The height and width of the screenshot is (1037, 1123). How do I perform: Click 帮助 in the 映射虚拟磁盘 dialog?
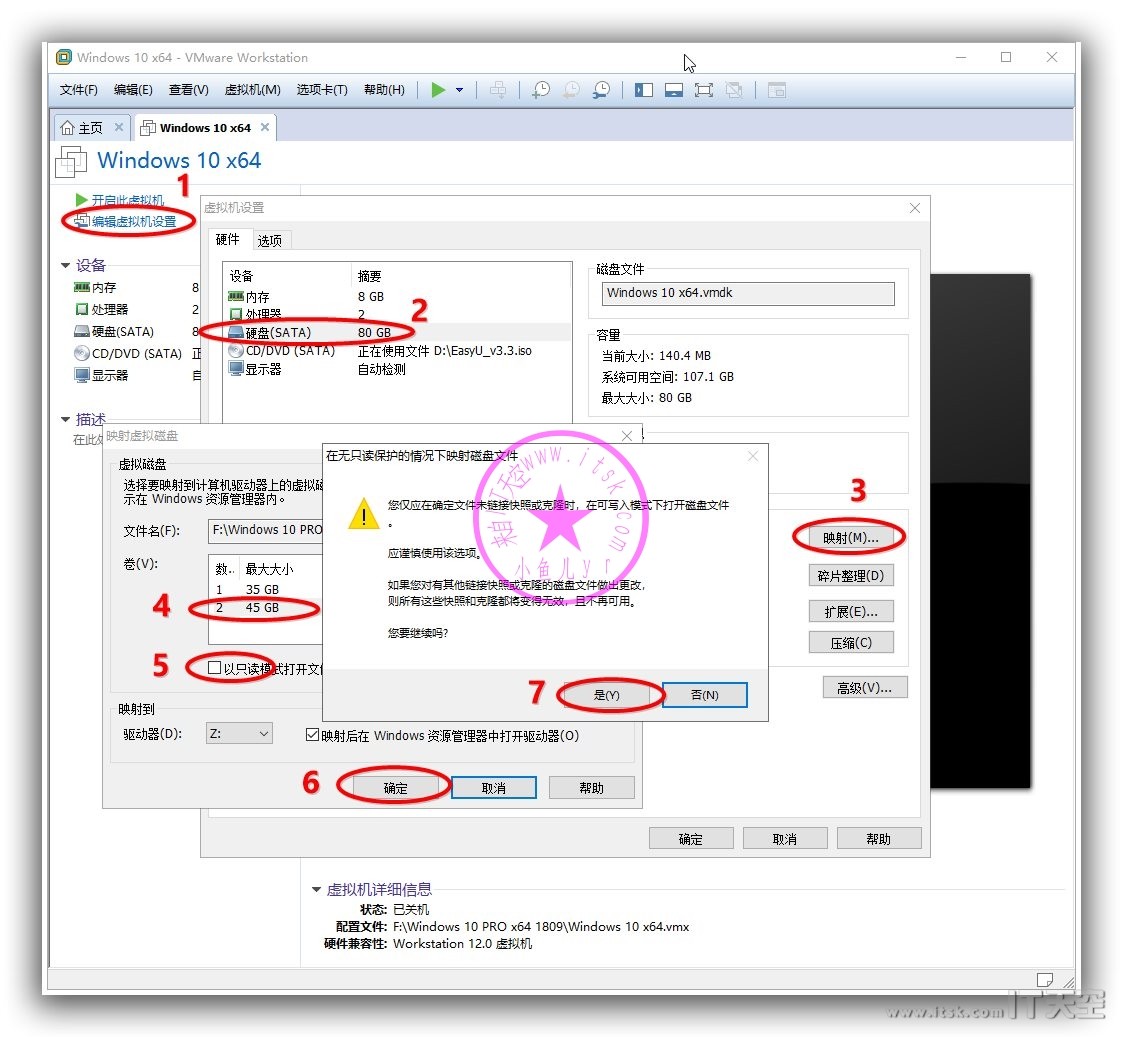tap(592, 788)
